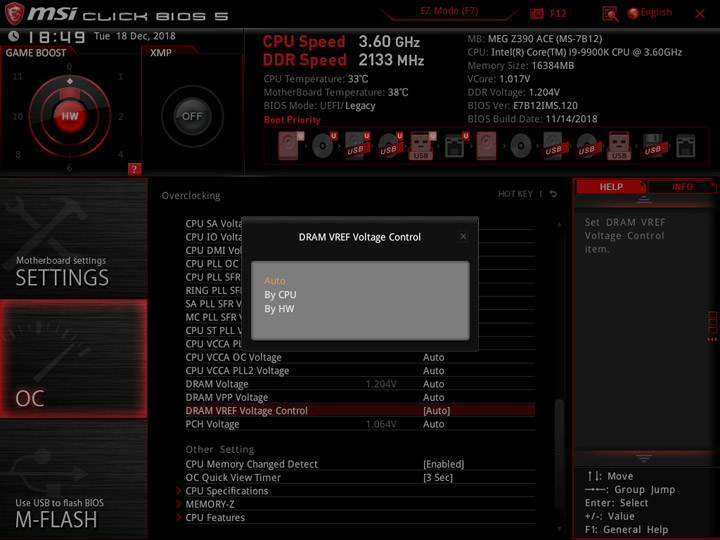Choose By CPU in the DRAM VREF dialog

click(x=280, y=295)
